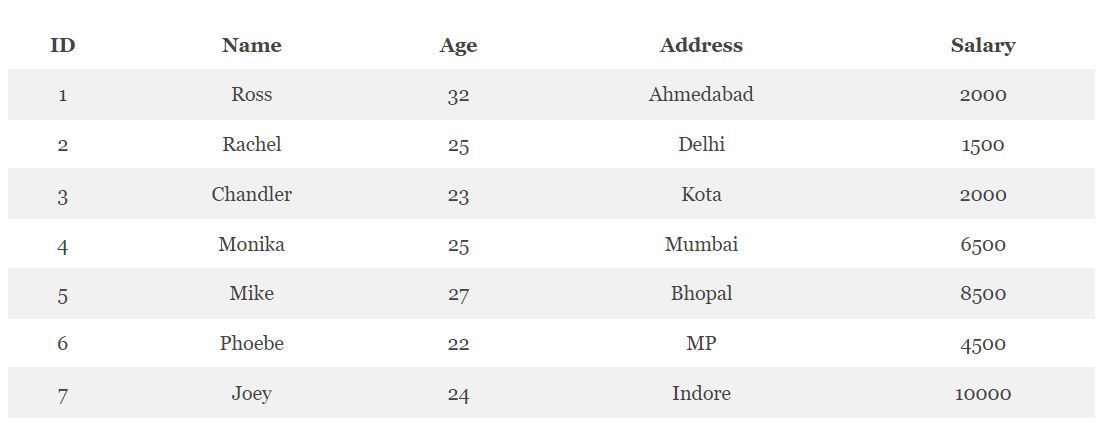Viewport: 1105px width, 429px height.
Task: Select the Bhopal address cell
Action: (x=701, y=294)
